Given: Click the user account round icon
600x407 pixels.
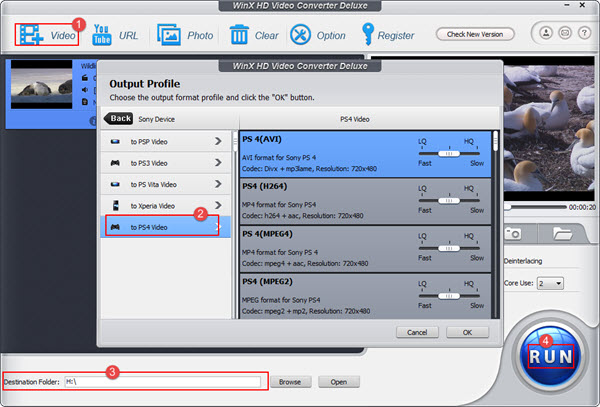Looking at the screenshot, I should click(x=546, y=33).
